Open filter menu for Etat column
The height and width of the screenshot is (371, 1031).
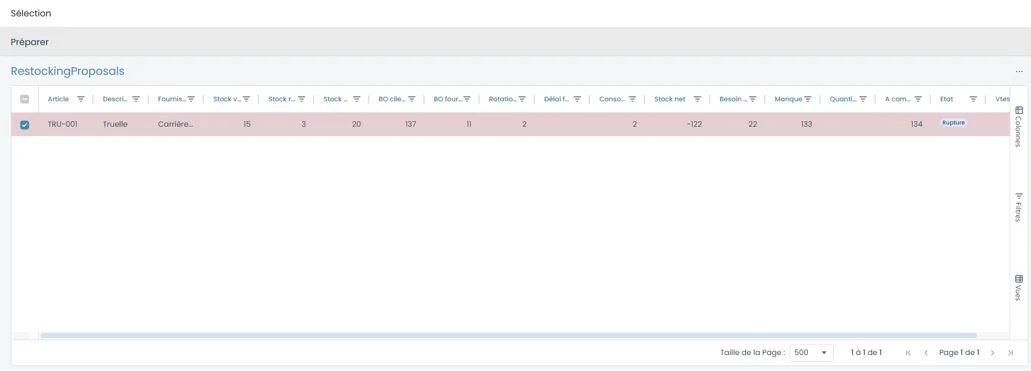[x=973, y=99]
